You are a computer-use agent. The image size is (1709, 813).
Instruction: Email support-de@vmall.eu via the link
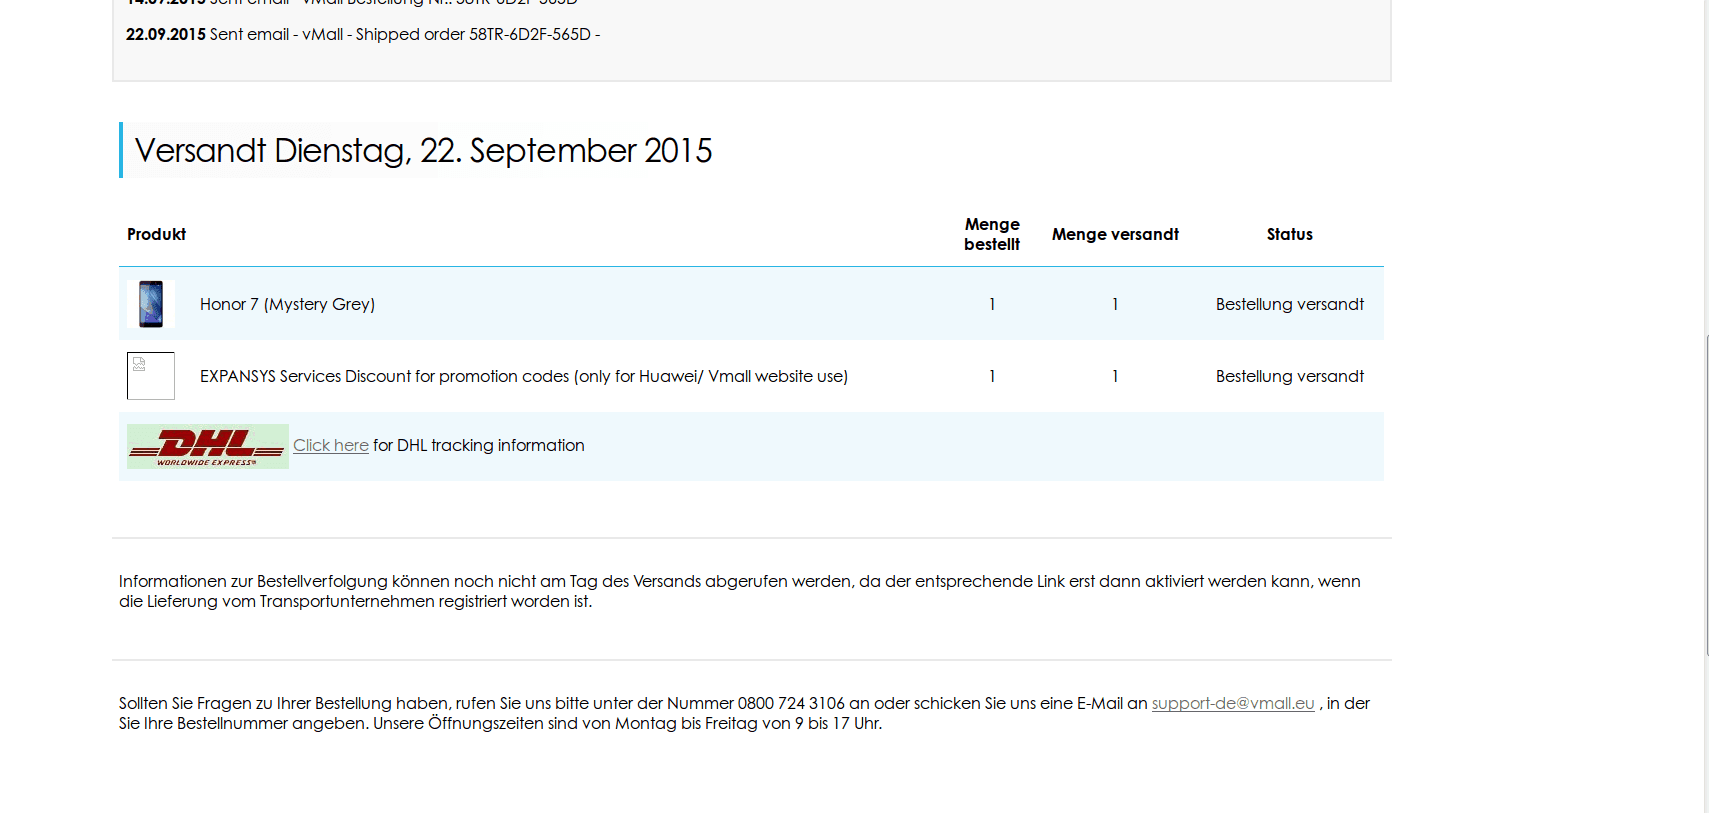(x=1233, y=703)
